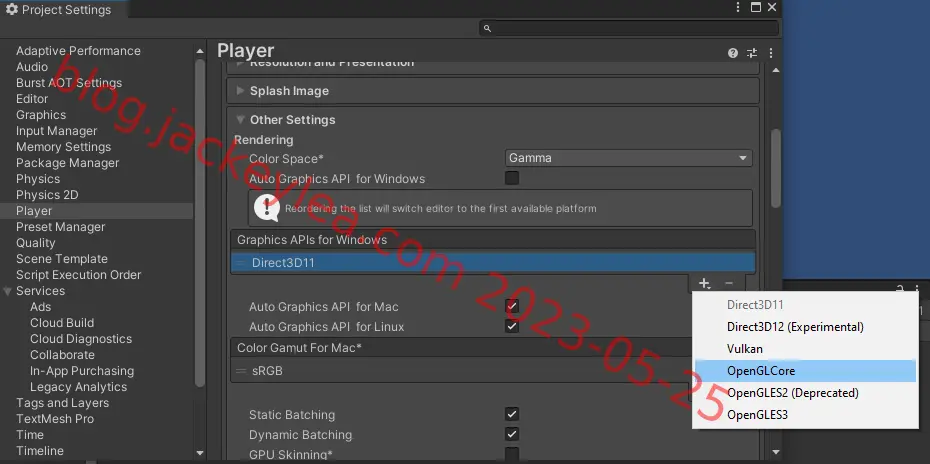The image size is (930, 464).
Task: Click the sidebar vertical scrollbar thumb
Action: [x=200, y=223]
